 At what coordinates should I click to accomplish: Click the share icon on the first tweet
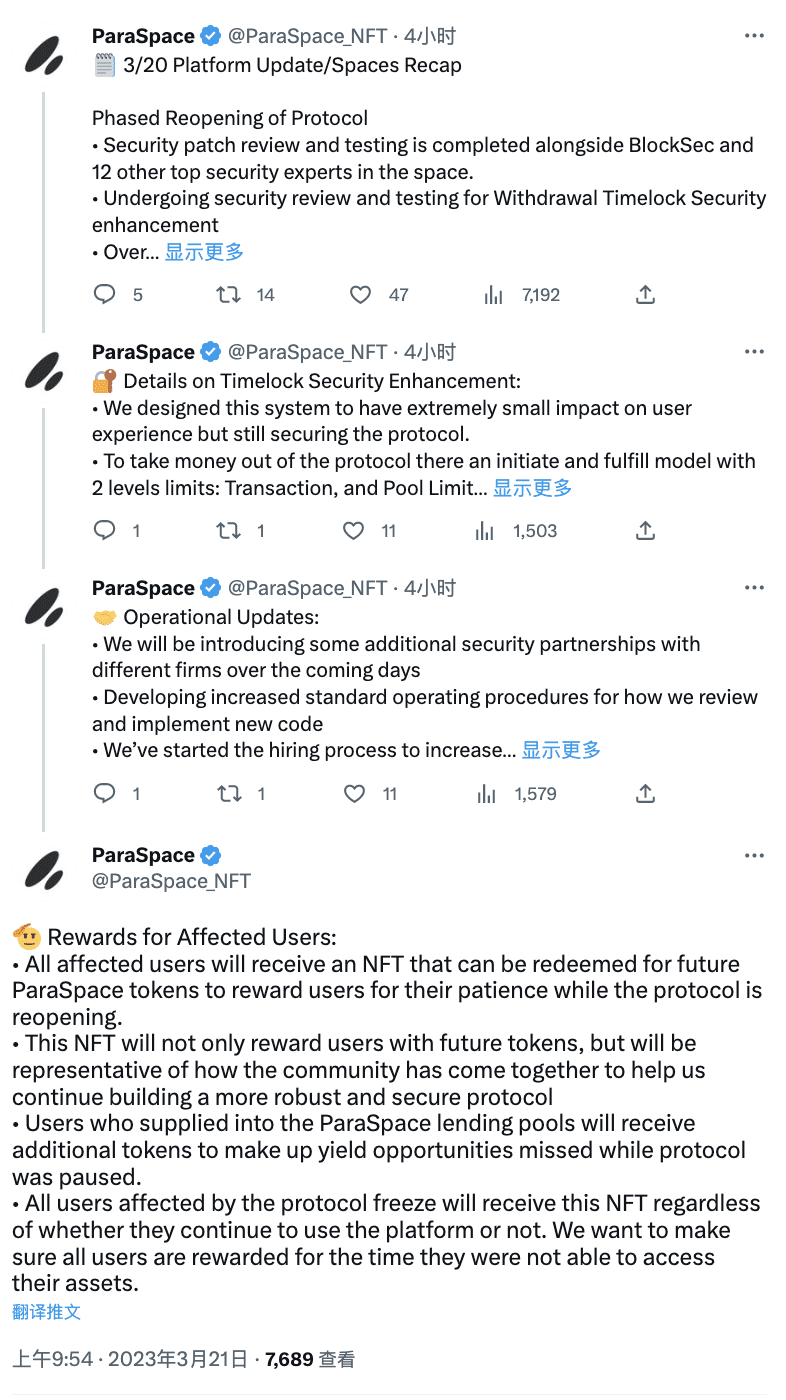pyautogui.click(x=645, y=294)
